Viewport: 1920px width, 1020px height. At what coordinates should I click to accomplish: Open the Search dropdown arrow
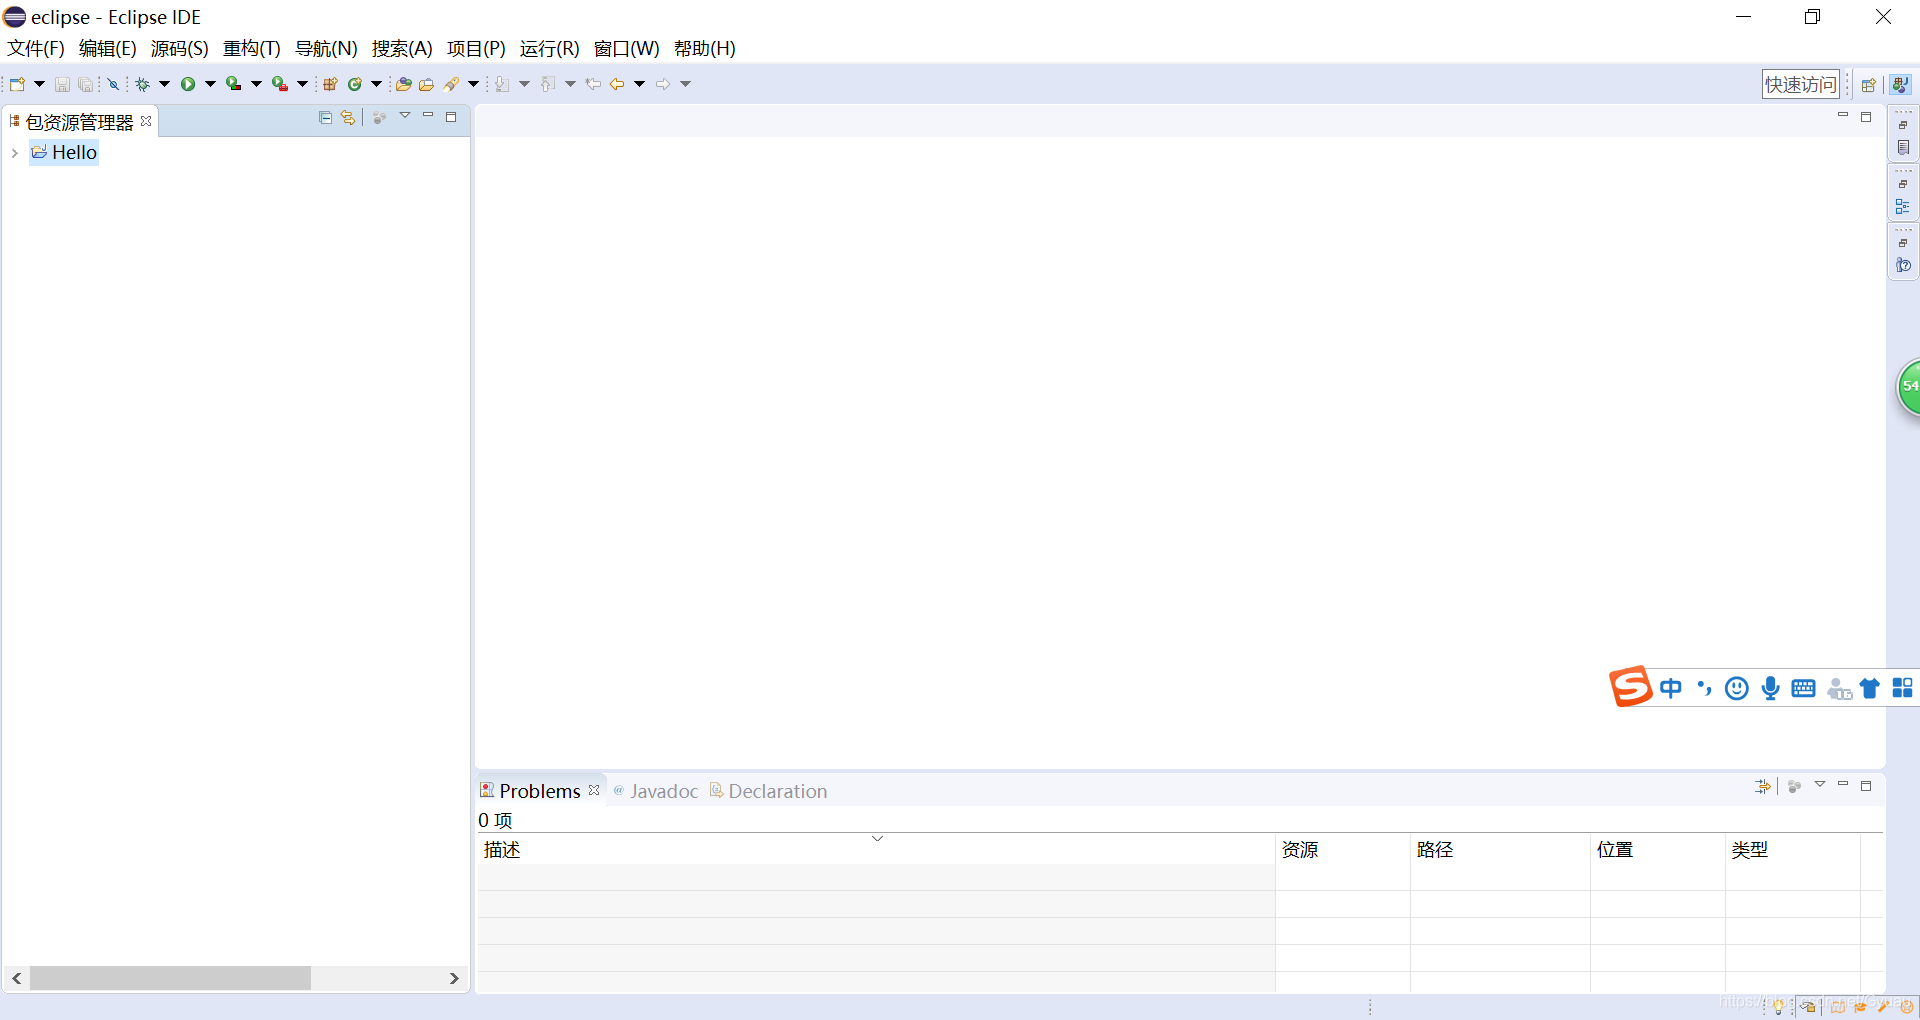[474, 84]
